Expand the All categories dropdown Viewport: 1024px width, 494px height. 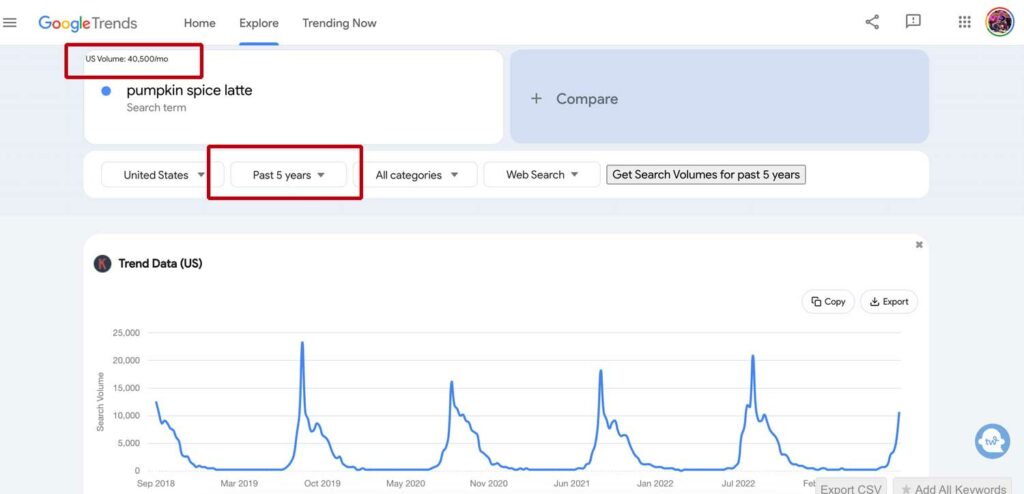(x=417, y=175)
